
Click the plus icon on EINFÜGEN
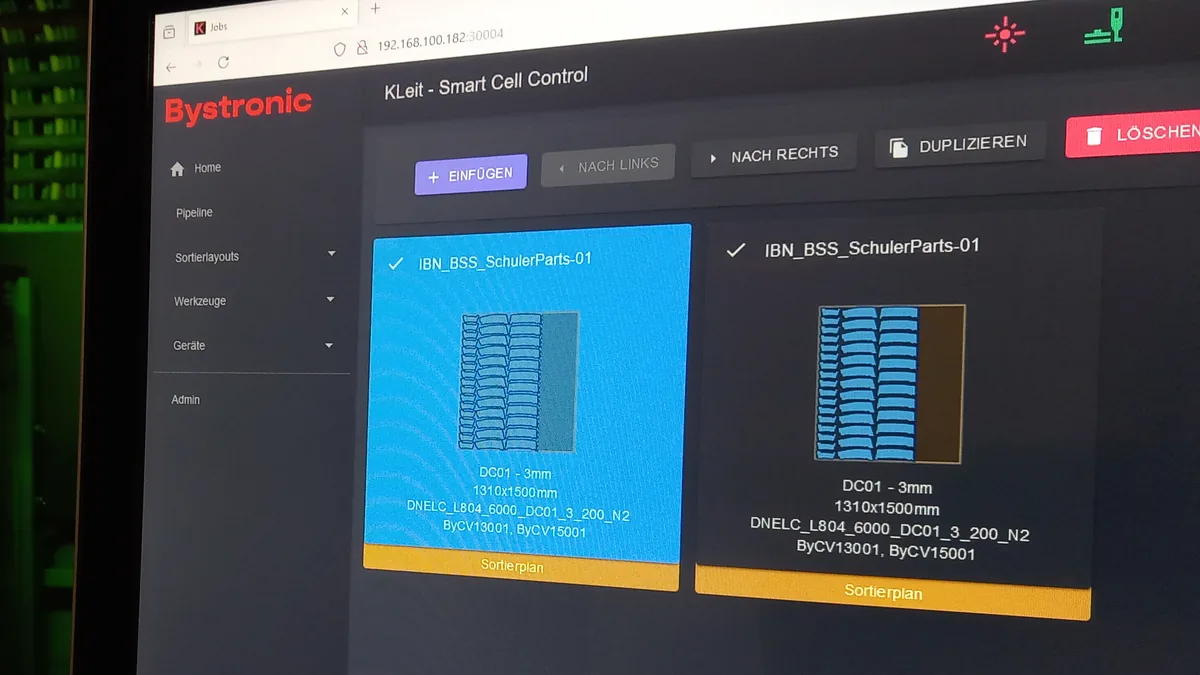point(433,177)
